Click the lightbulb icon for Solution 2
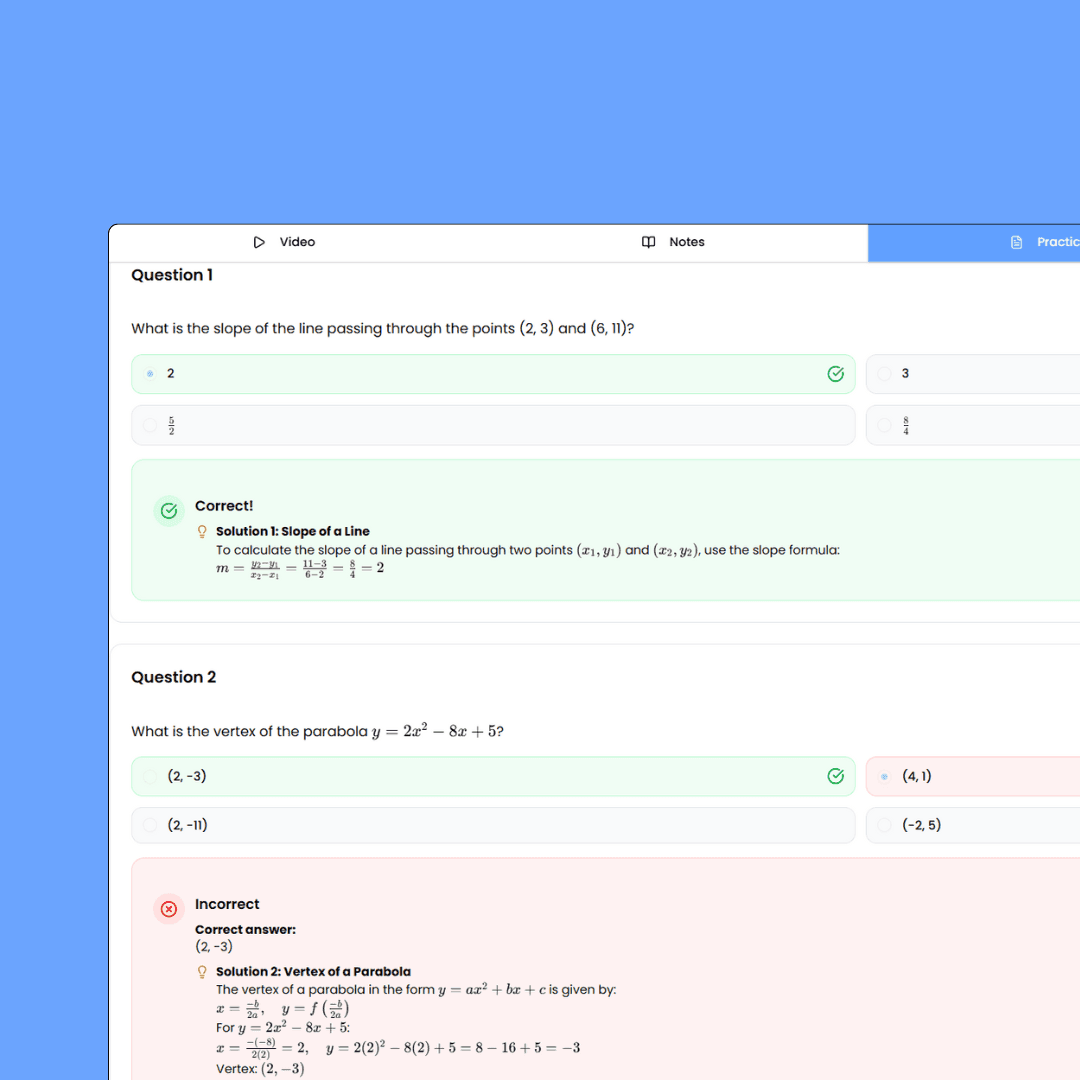1080x1080 pixels. point(202,971)
